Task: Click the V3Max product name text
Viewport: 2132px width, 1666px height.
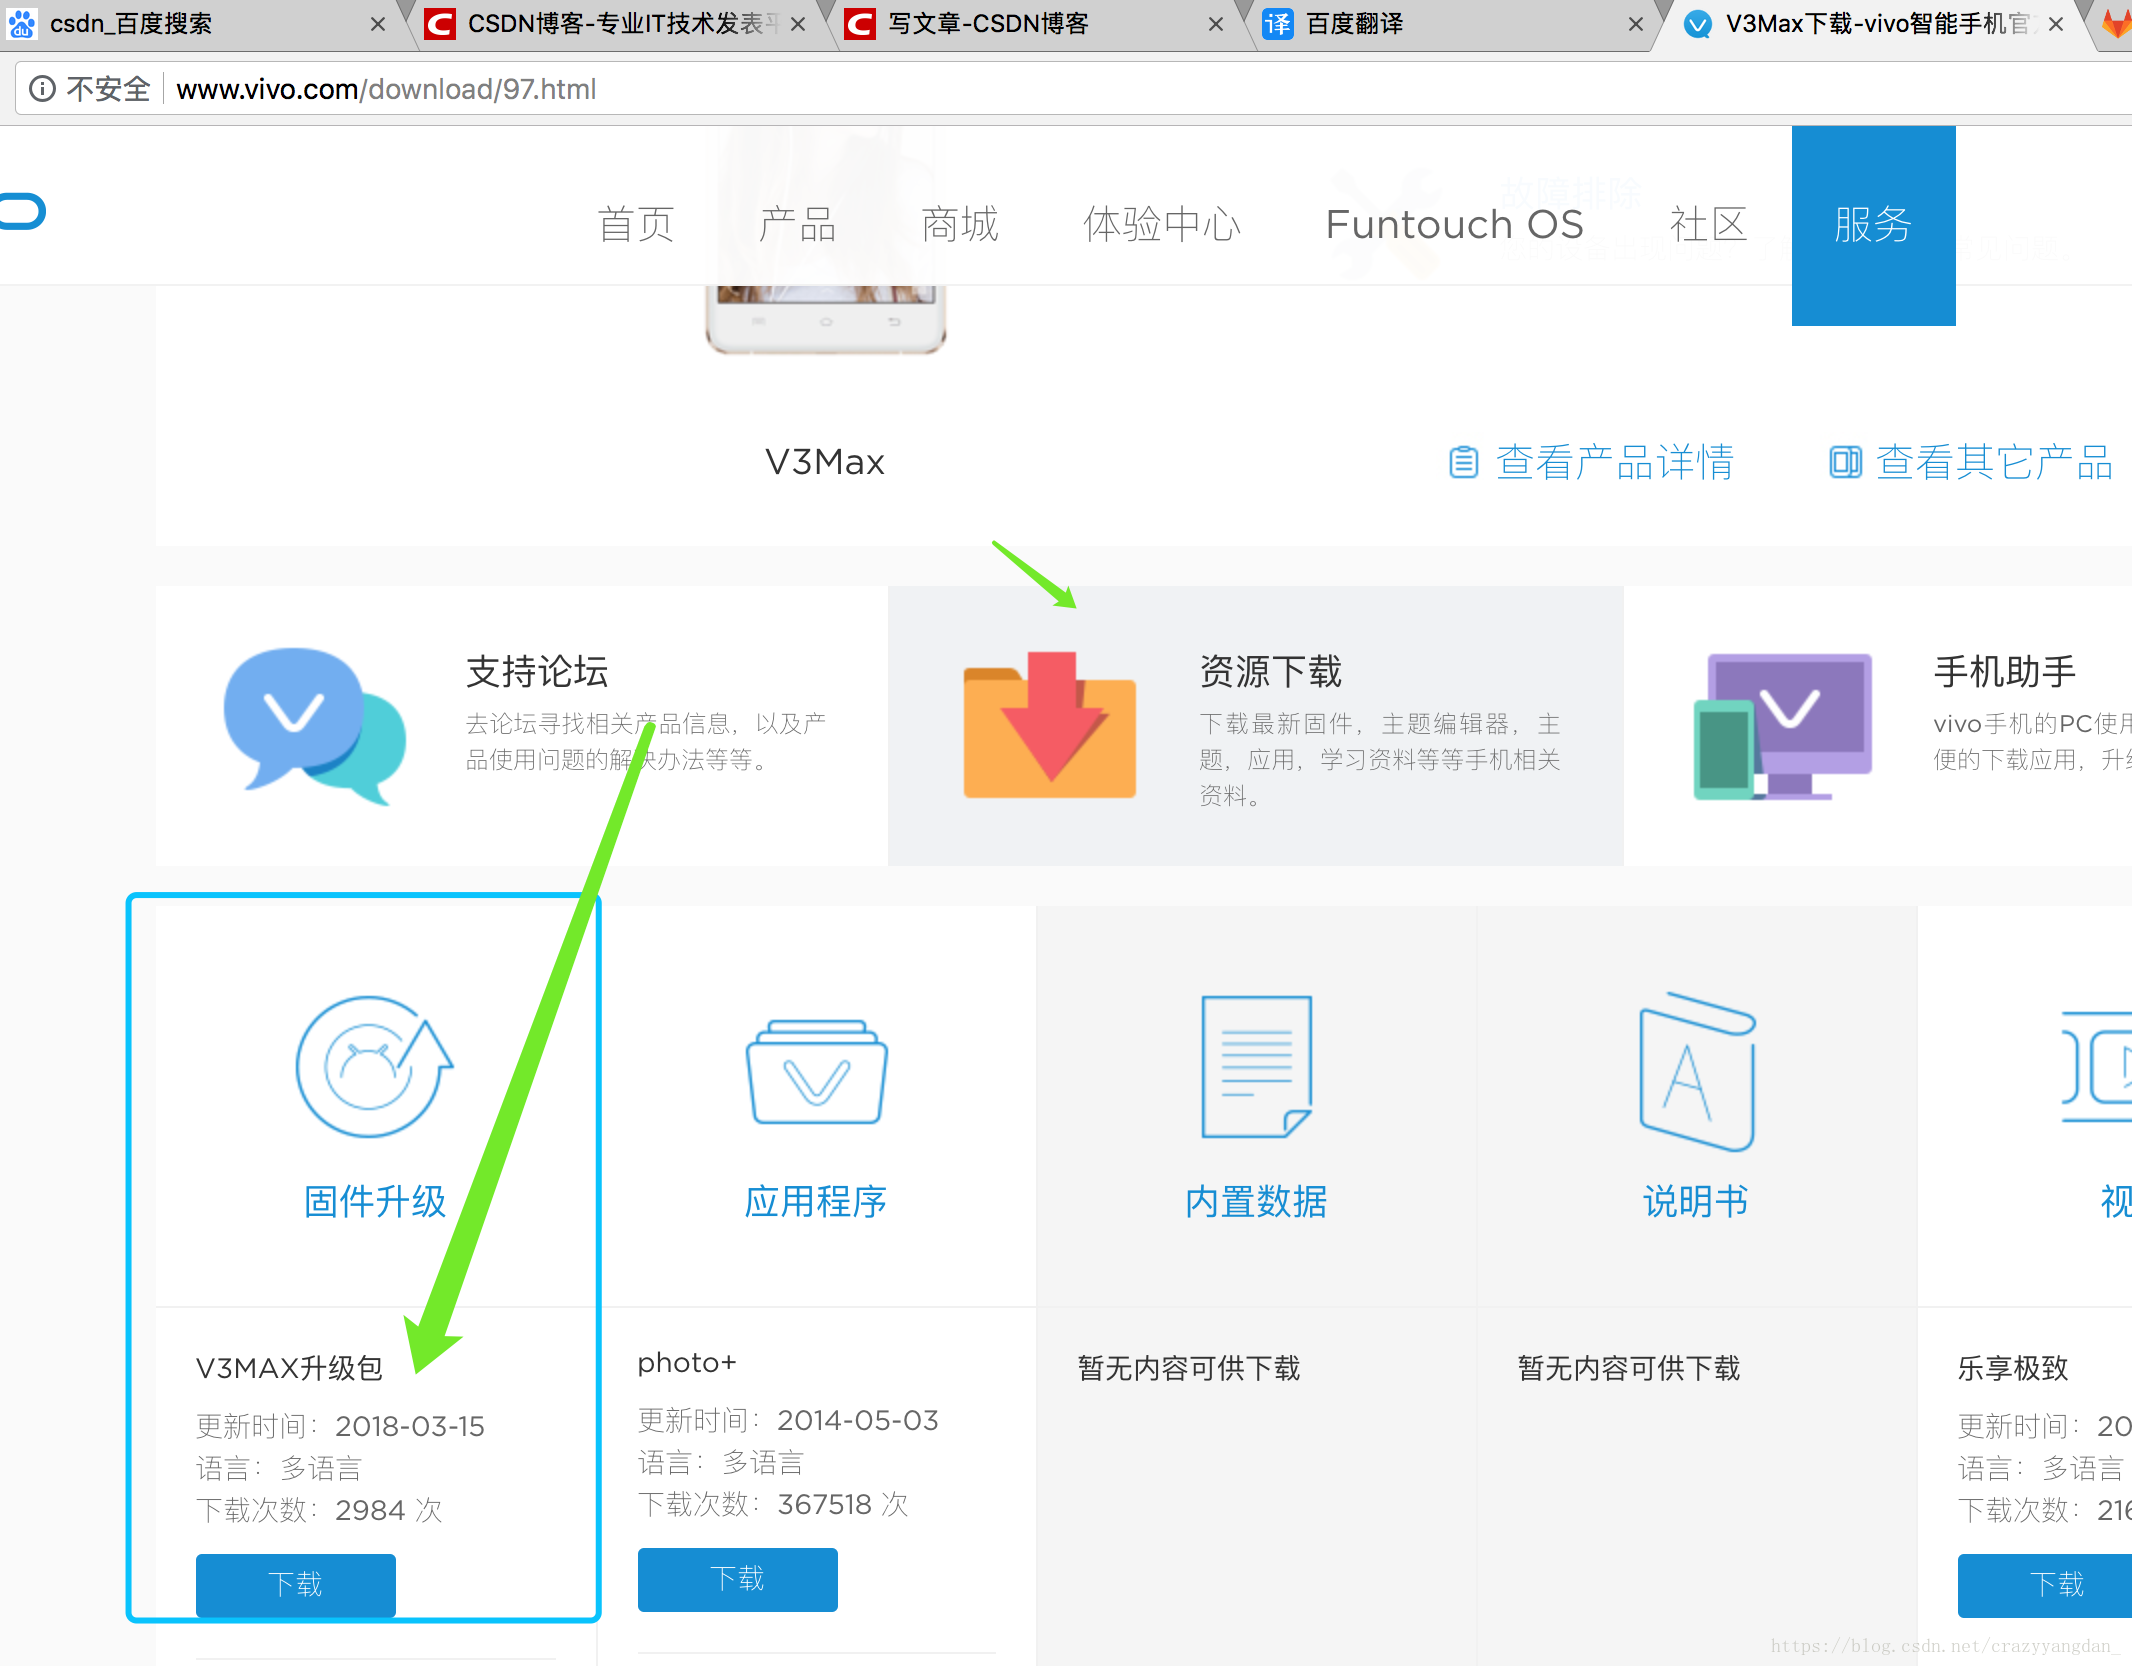Action: (825, 462)
